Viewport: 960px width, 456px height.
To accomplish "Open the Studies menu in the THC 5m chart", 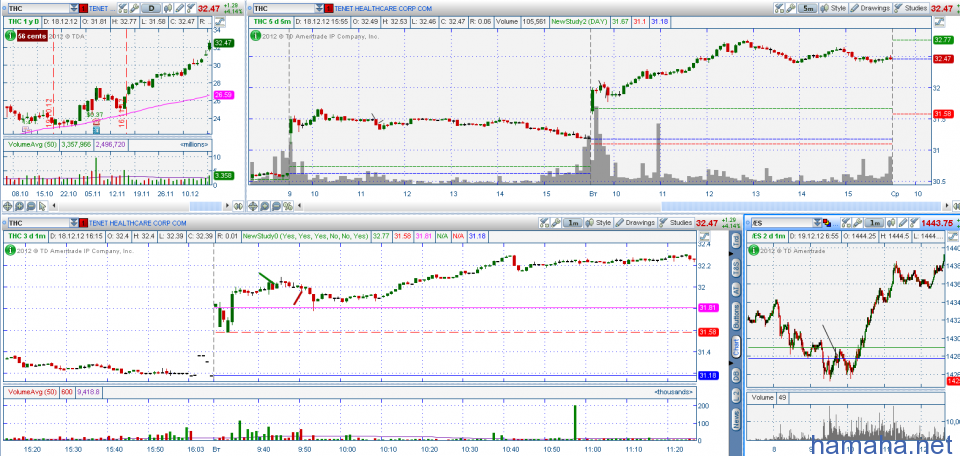I will tap(911, 9).
